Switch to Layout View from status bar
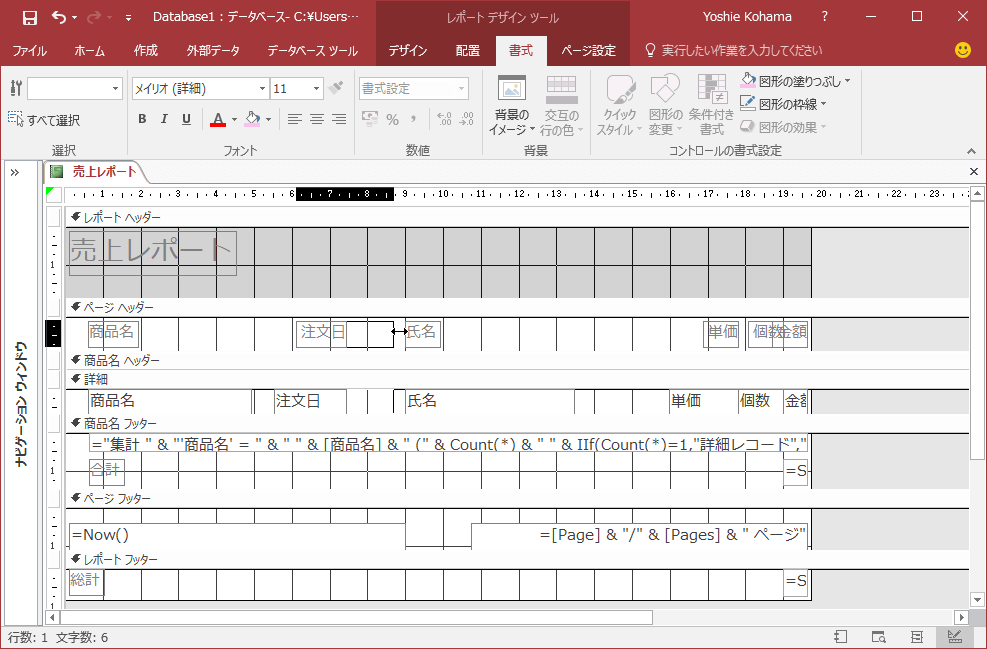The width and height of the screenshot is (987, 649). click(916, 637)
